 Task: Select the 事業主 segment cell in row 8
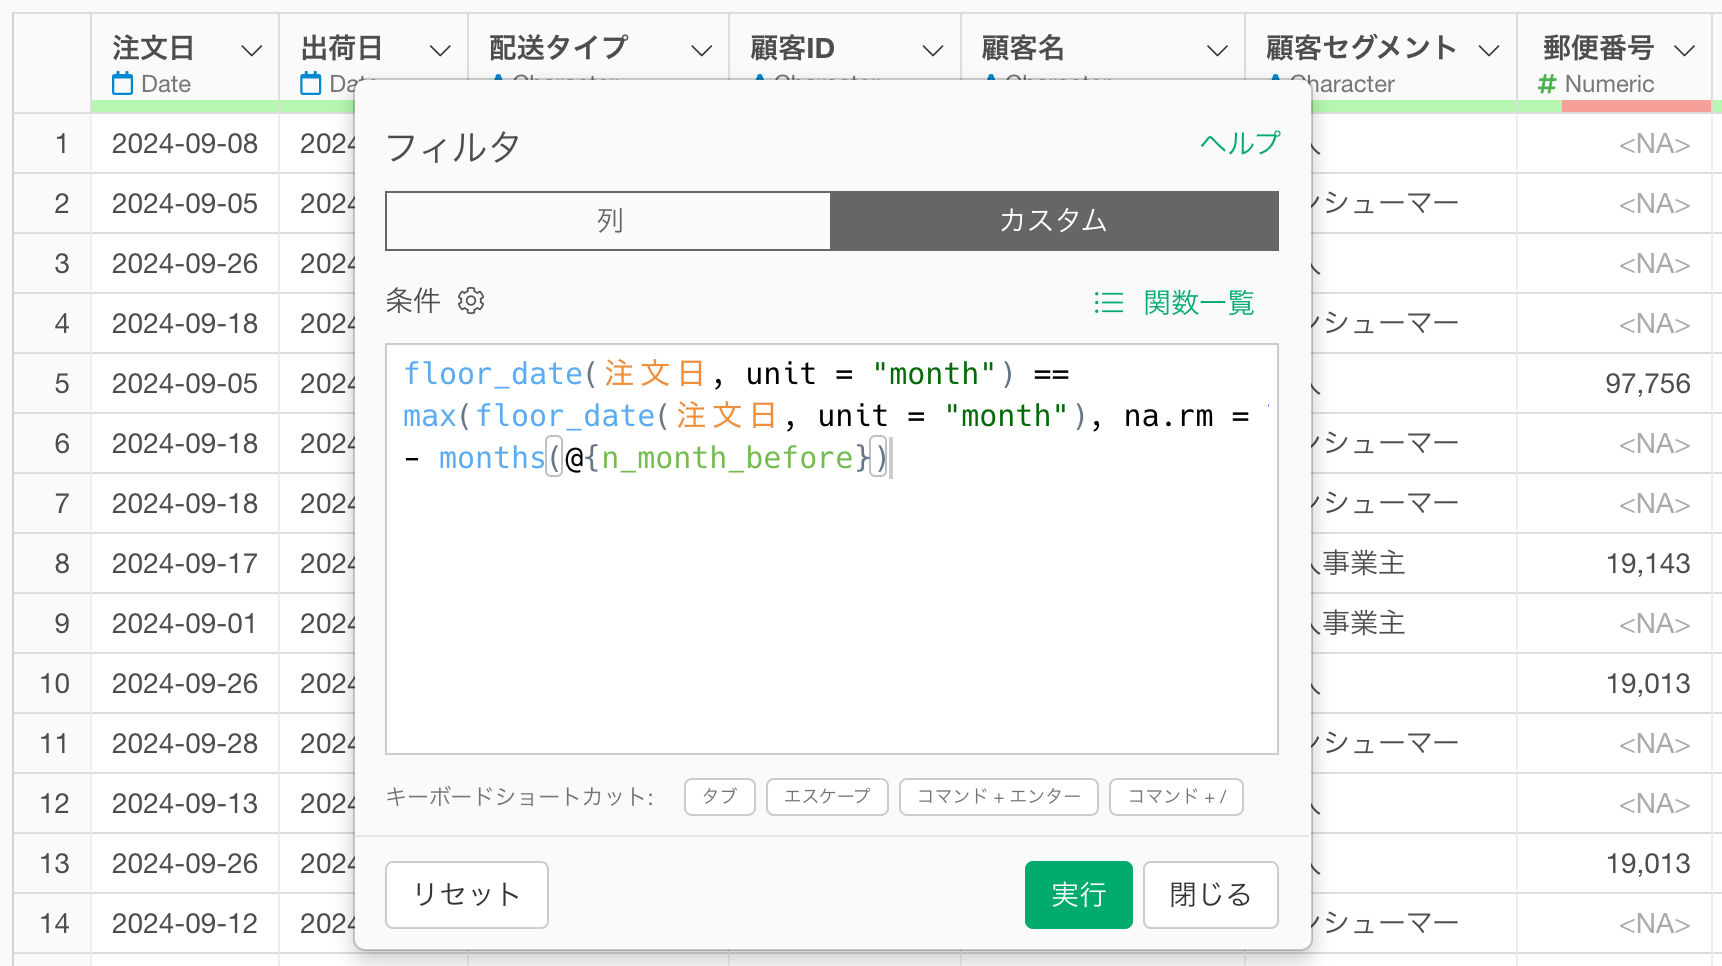pyautogui.click(x=1414, y=564)
